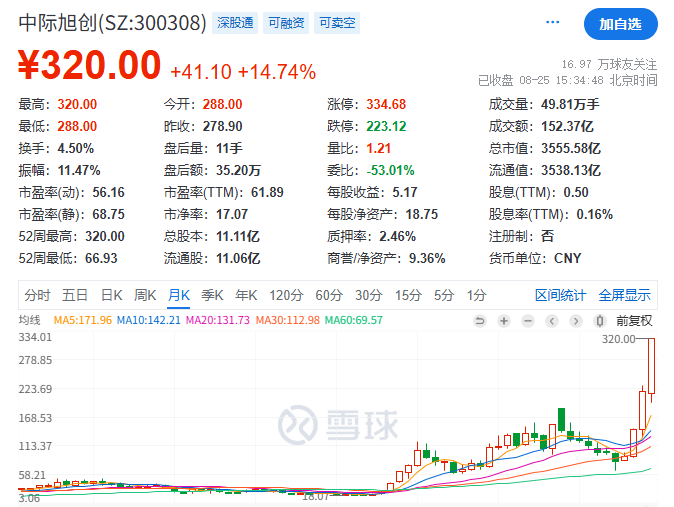674x507 pixels.
Task: Switch to 年K chart tab
Action: (246, 295)
